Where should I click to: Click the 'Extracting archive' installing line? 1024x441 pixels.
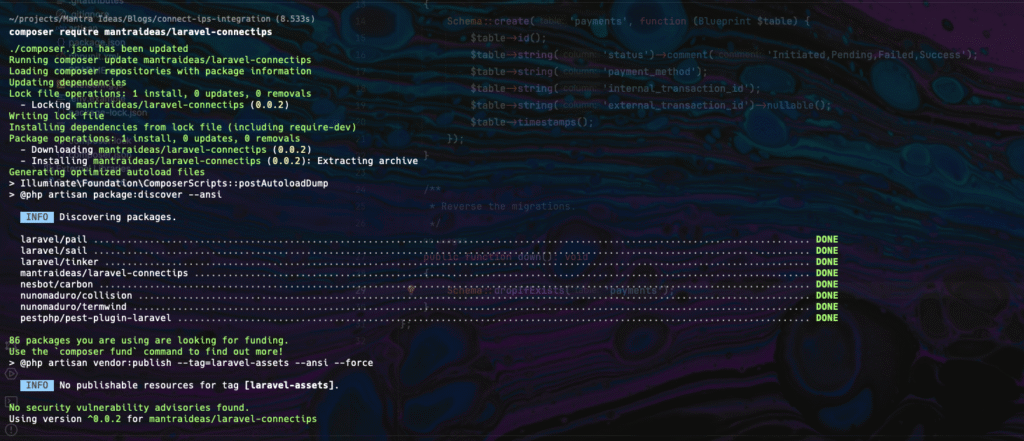(x=219, y=161)
